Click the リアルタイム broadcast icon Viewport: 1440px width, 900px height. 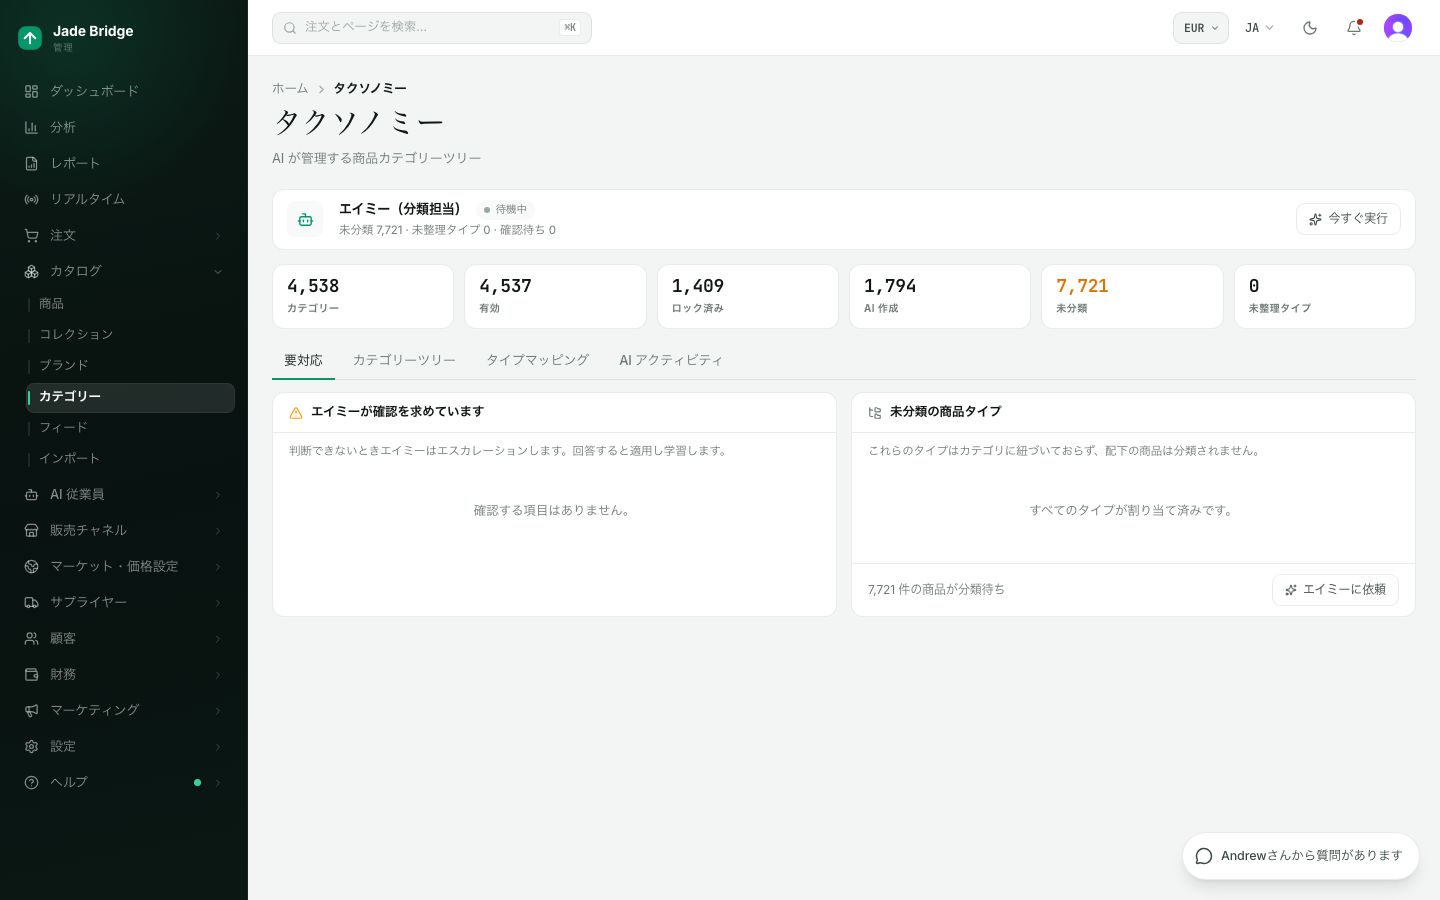tap(31, 199)
